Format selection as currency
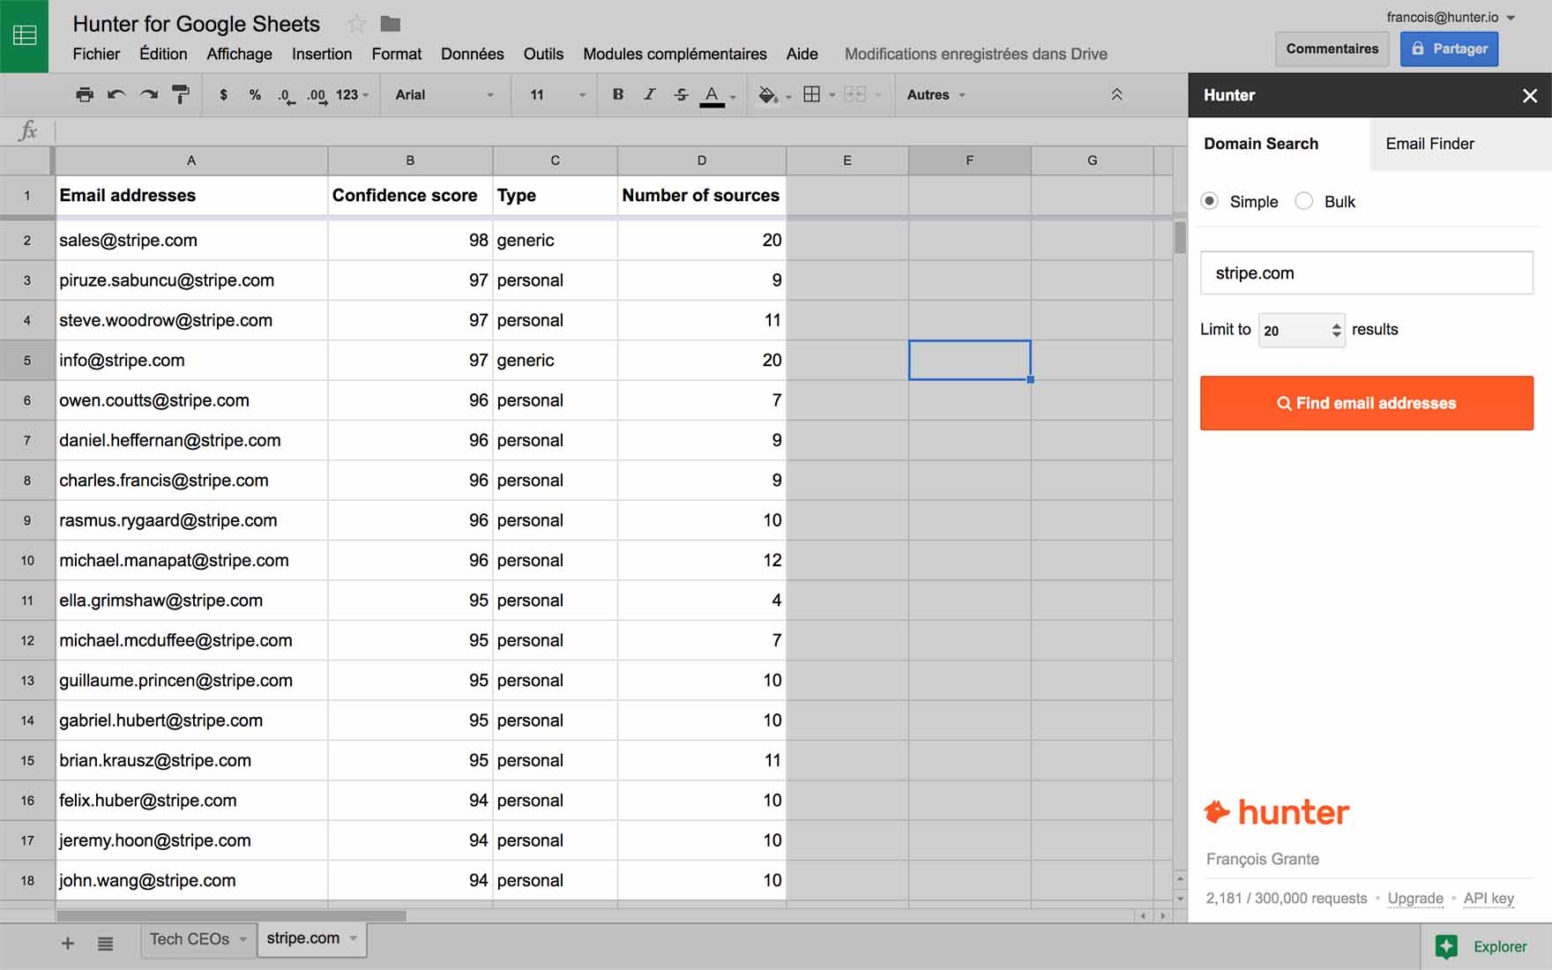 (x=221, y=94)
